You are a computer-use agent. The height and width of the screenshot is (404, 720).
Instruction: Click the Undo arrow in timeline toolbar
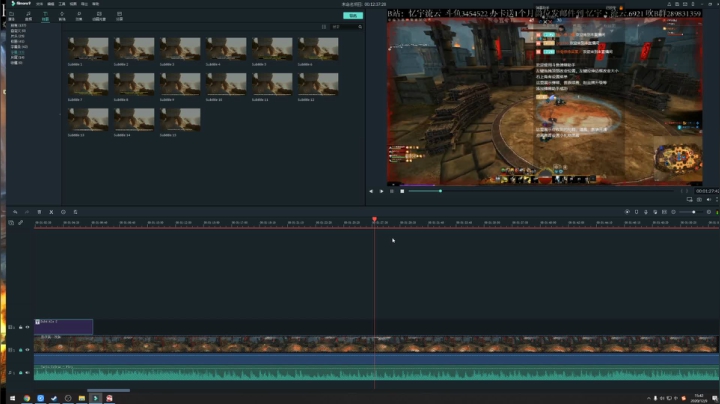(x=15, y=212)
